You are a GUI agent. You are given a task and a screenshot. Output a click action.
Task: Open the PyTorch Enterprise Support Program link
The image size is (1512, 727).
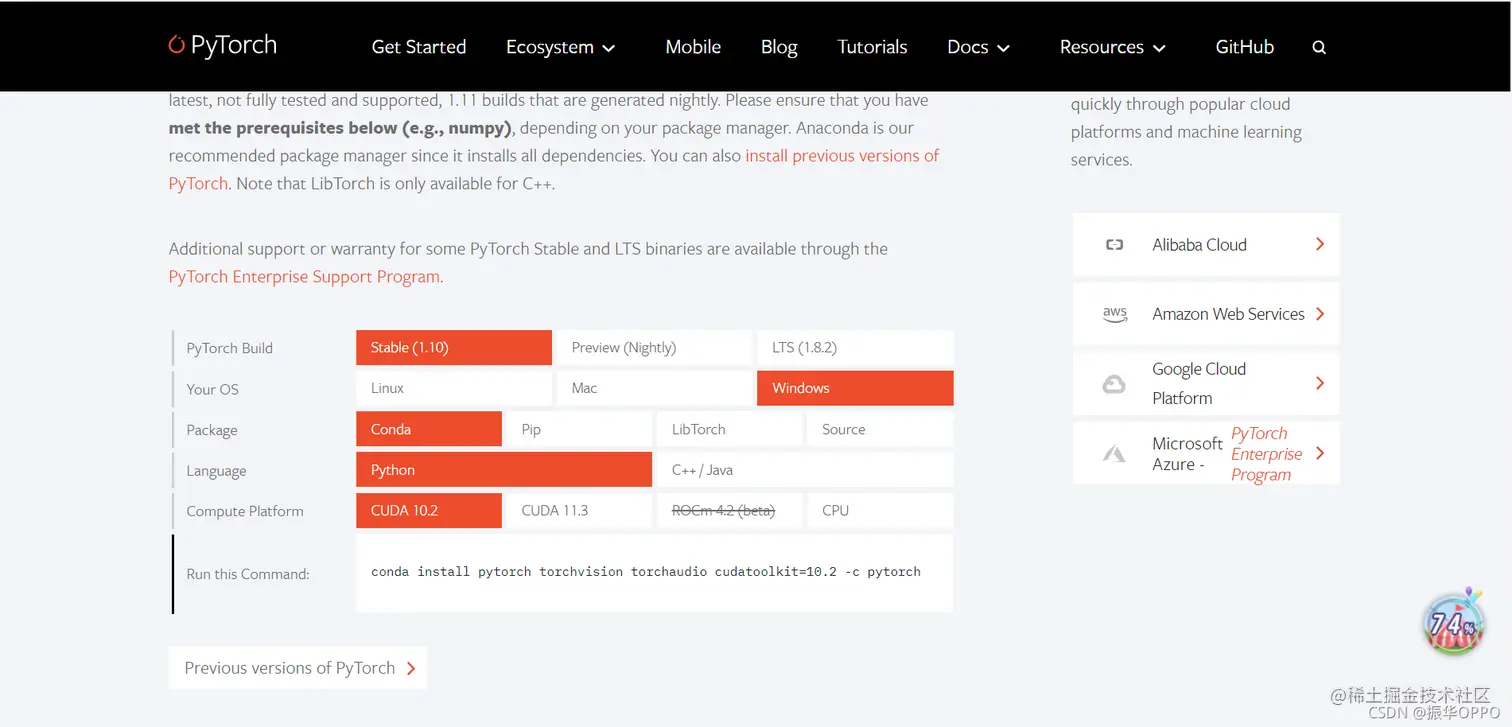304,277
